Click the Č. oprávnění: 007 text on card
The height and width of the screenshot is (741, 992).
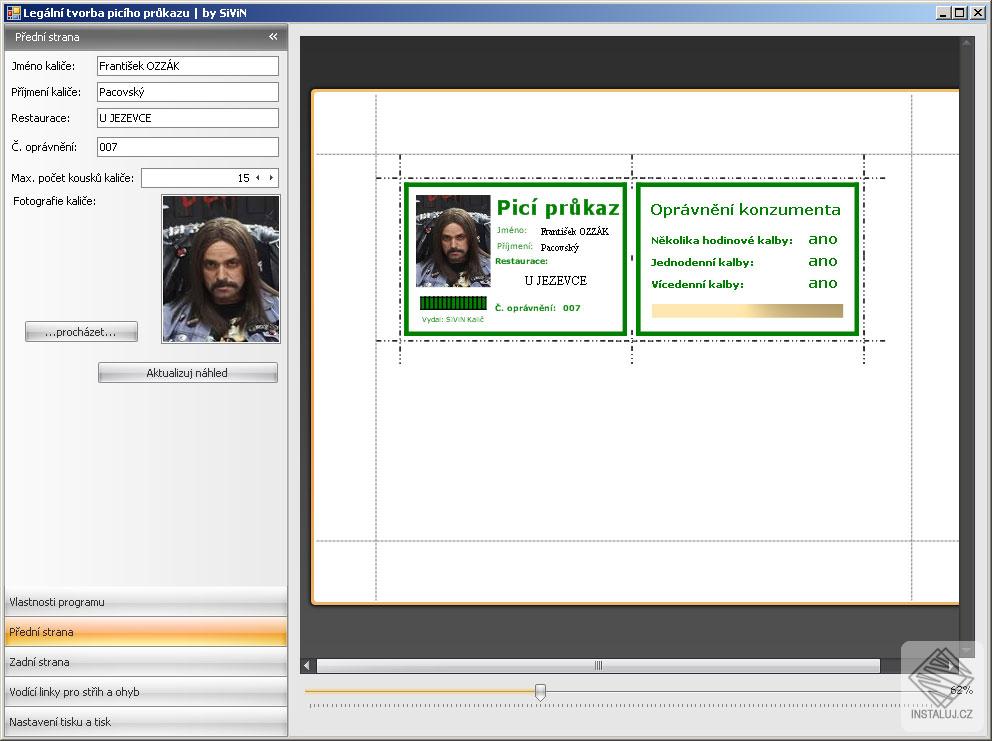pyautogui.click(x=537, y=308)
